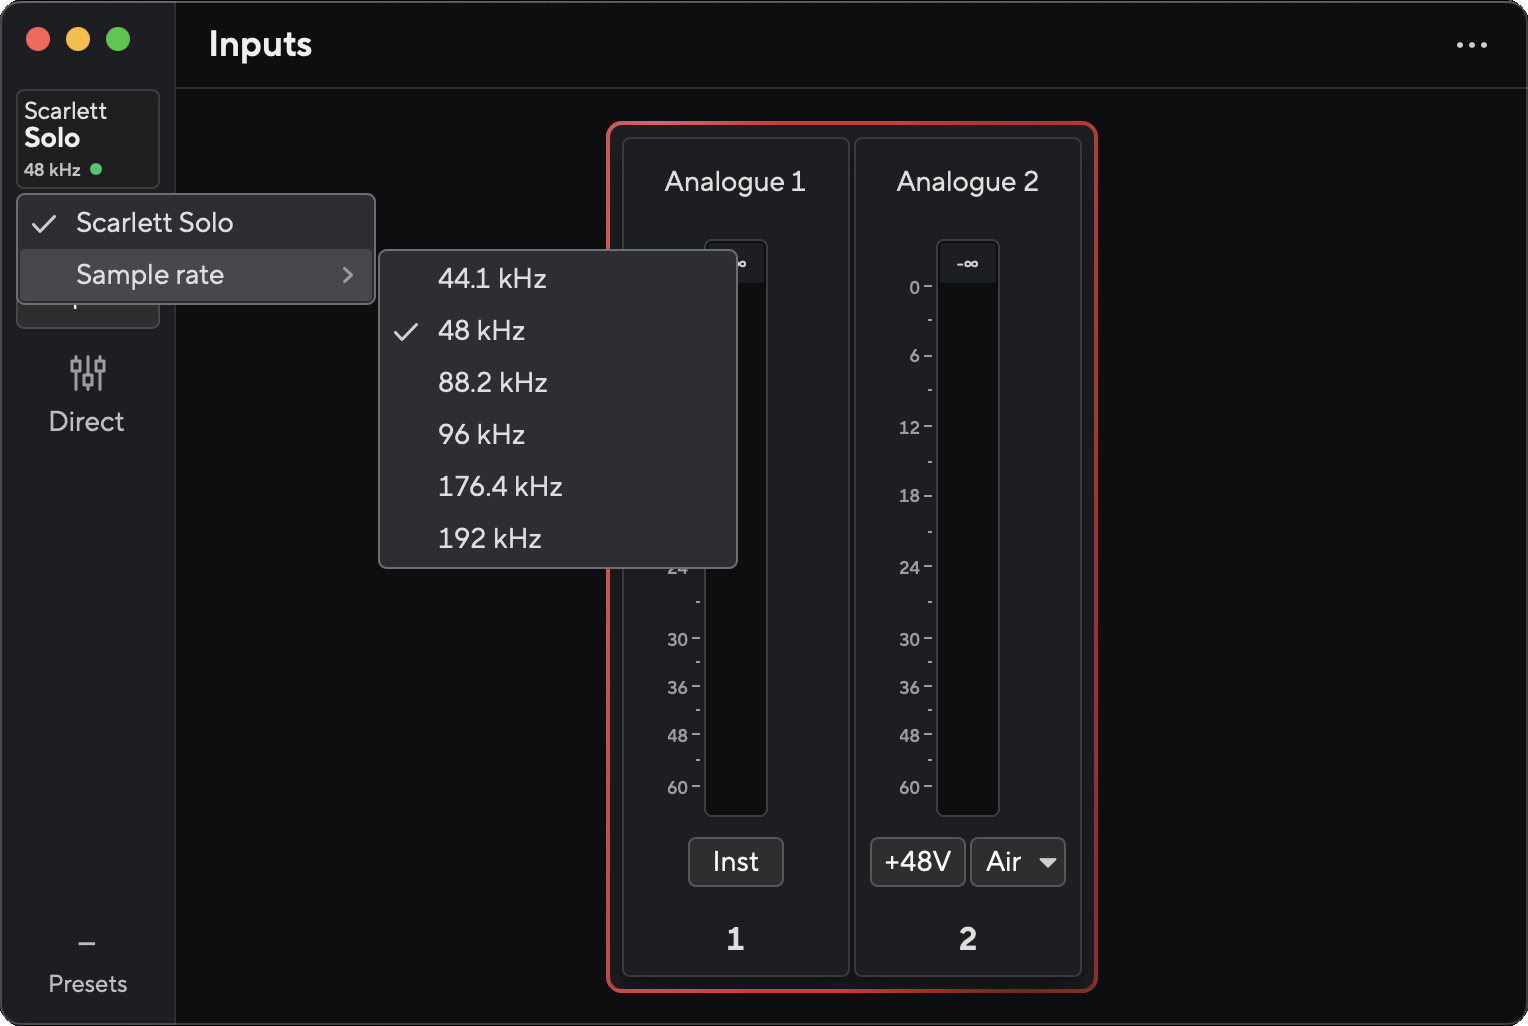The image size is (1528, 1026).
Task: Choose 192 kHz sample rate
Action: [558, 538]
